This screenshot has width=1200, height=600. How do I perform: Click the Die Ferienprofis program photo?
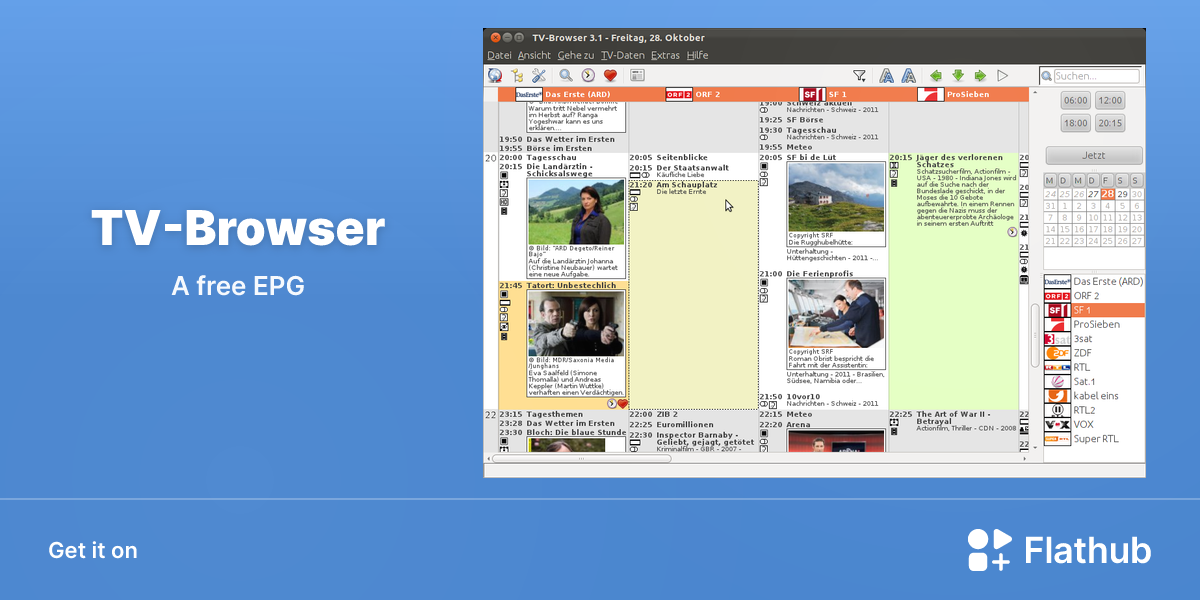[836, 313]
